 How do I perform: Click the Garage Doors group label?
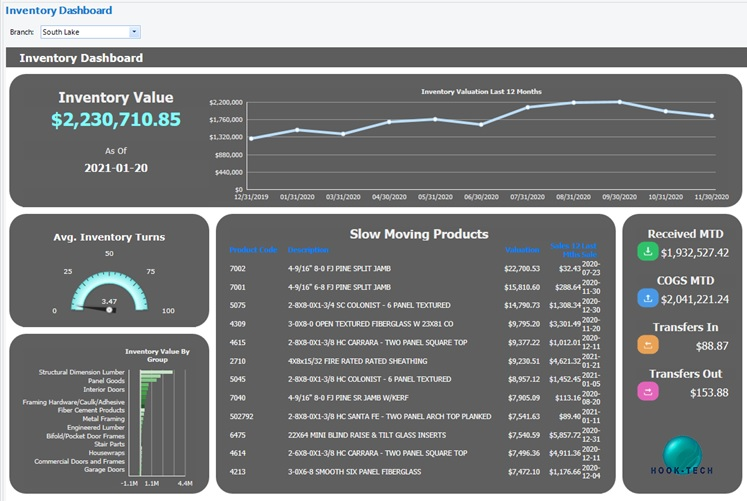point(104,470)
